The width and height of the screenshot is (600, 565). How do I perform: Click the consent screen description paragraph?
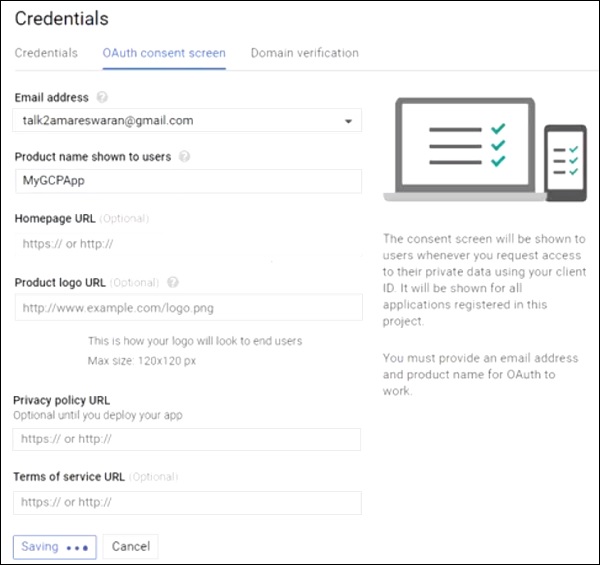click(484, 280)
